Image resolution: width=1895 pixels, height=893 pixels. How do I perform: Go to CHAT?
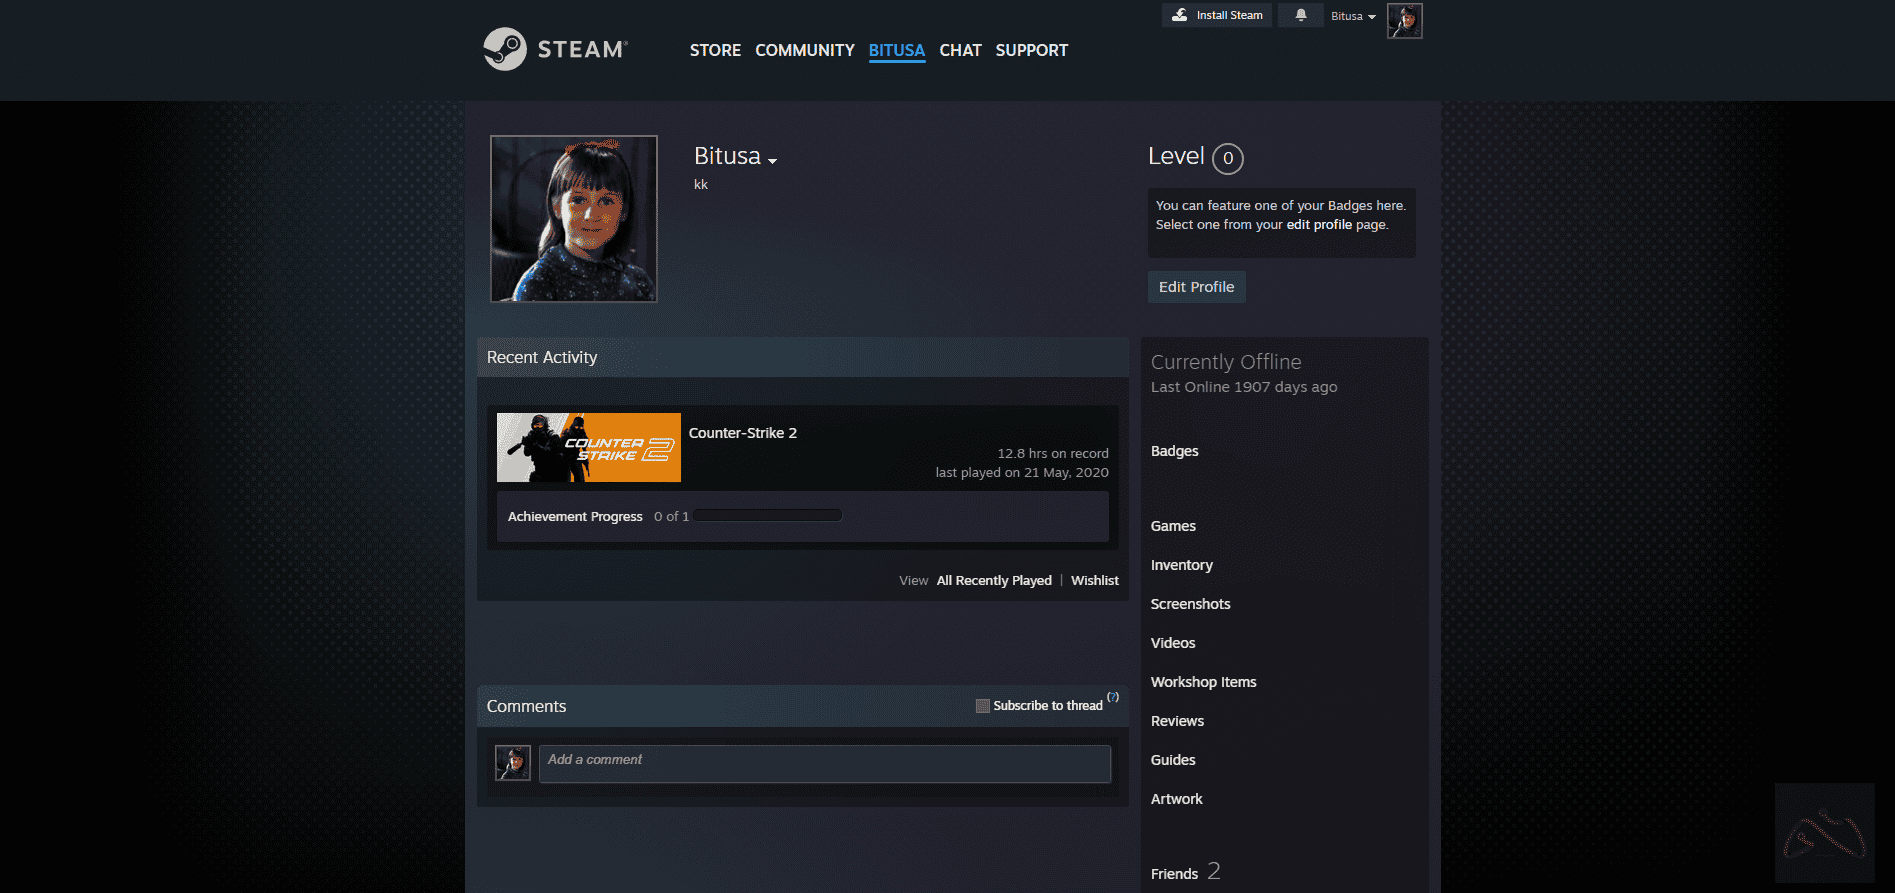coord(960,50)
